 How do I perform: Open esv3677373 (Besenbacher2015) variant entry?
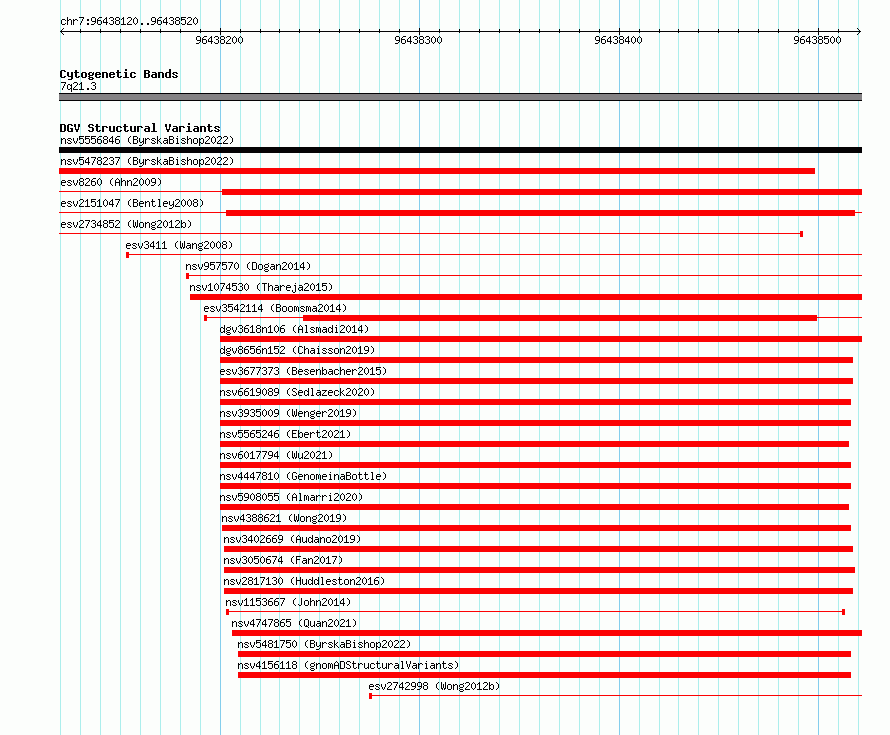click(303, 371)
